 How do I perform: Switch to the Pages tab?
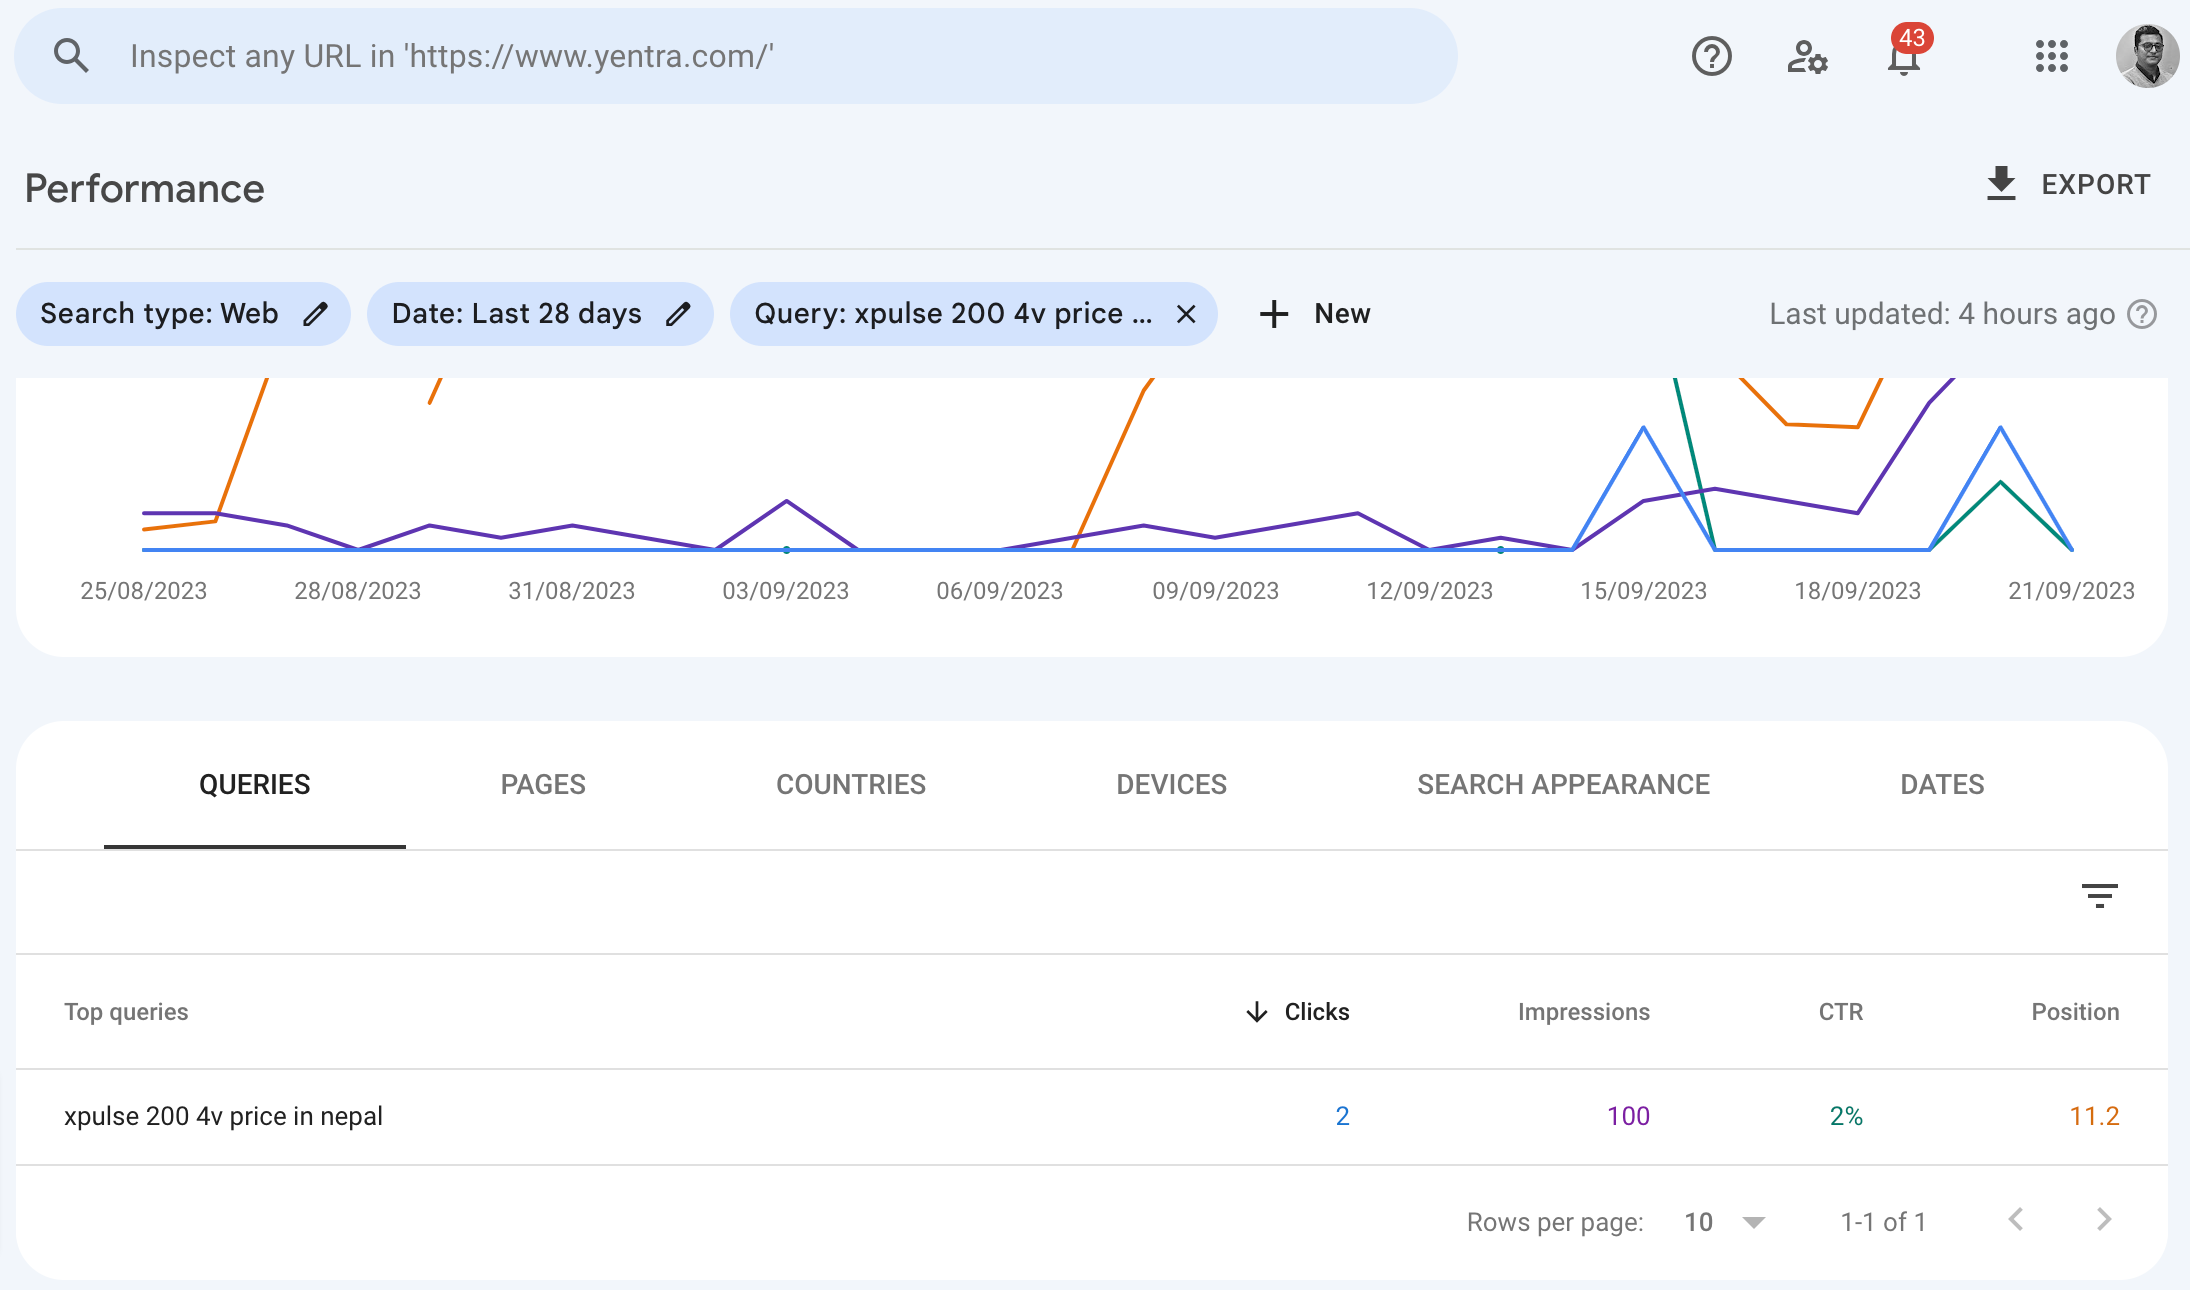(543, 785)
